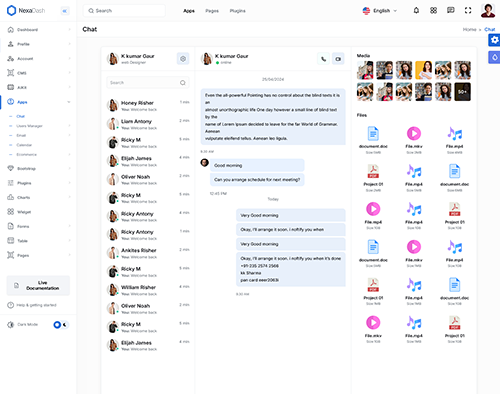The width and height of the screenshot is (500, 394).
Task: Select "Can you arrange schedule for next meeting?" message
Action: pos(257,180)
